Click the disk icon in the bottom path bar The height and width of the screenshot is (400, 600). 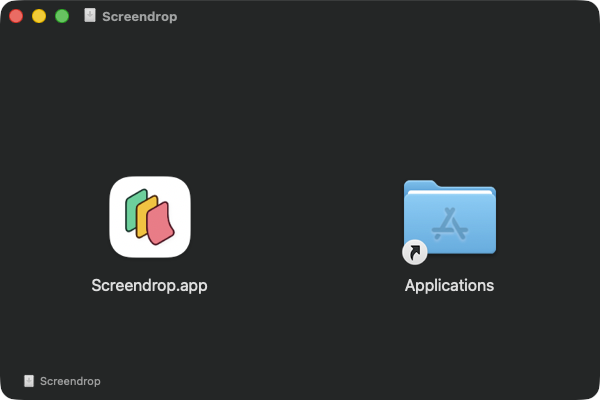[x=29, y=381]
